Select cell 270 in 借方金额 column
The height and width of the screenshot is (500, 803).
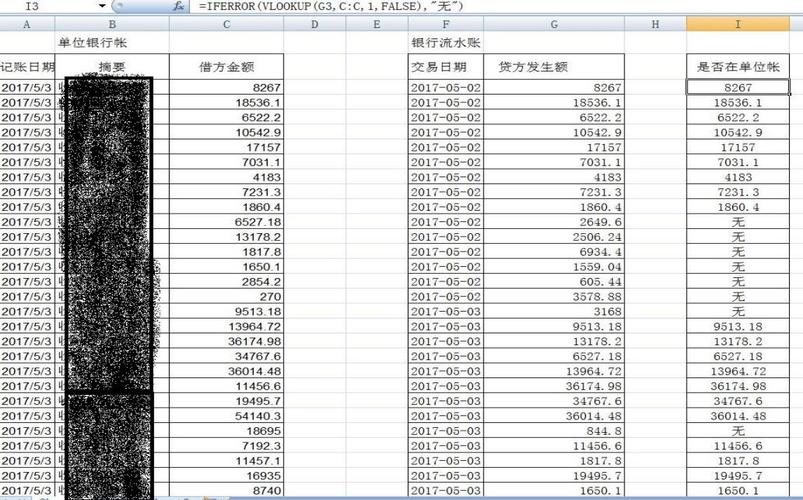[226, 296]
